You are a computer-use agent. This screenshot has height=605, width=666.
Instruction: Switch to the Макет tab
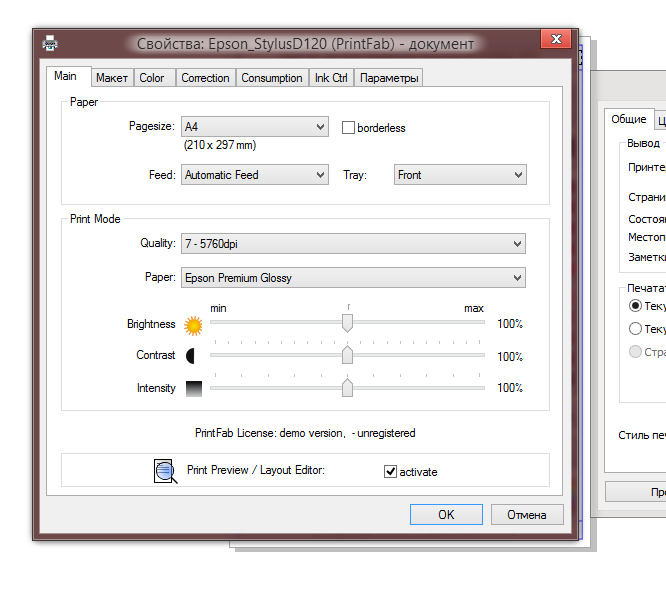[112, 78]
